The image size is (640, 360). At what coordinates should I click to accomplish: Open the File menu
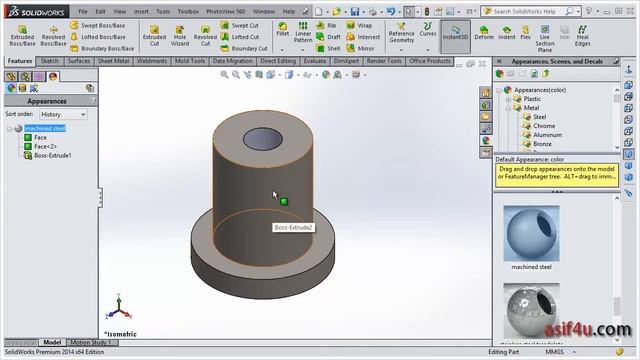point(83,11)
